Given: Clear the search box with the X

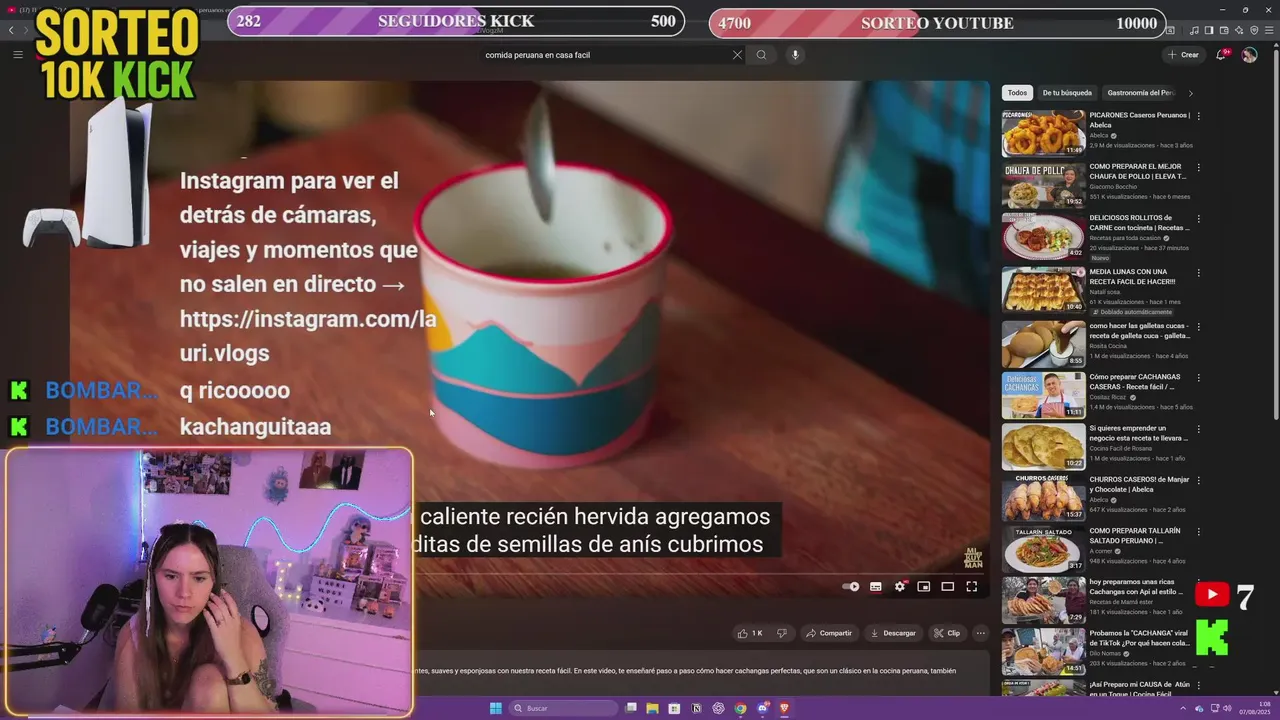Looking at the screenshot, I should pos(737,55).
